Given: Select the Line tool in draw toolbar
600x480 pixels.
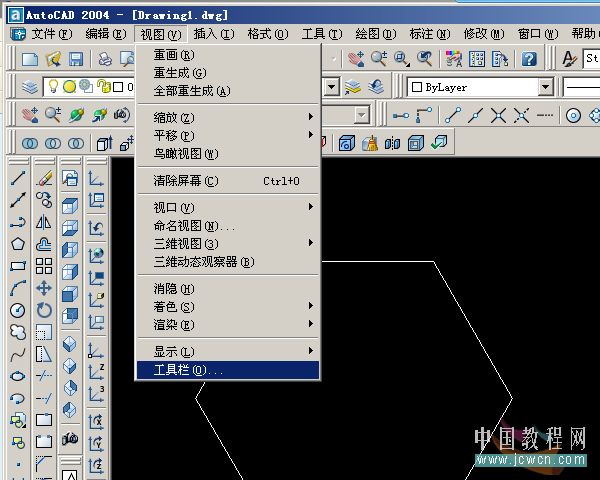Looking at the screenshot, I should [18, 178].
